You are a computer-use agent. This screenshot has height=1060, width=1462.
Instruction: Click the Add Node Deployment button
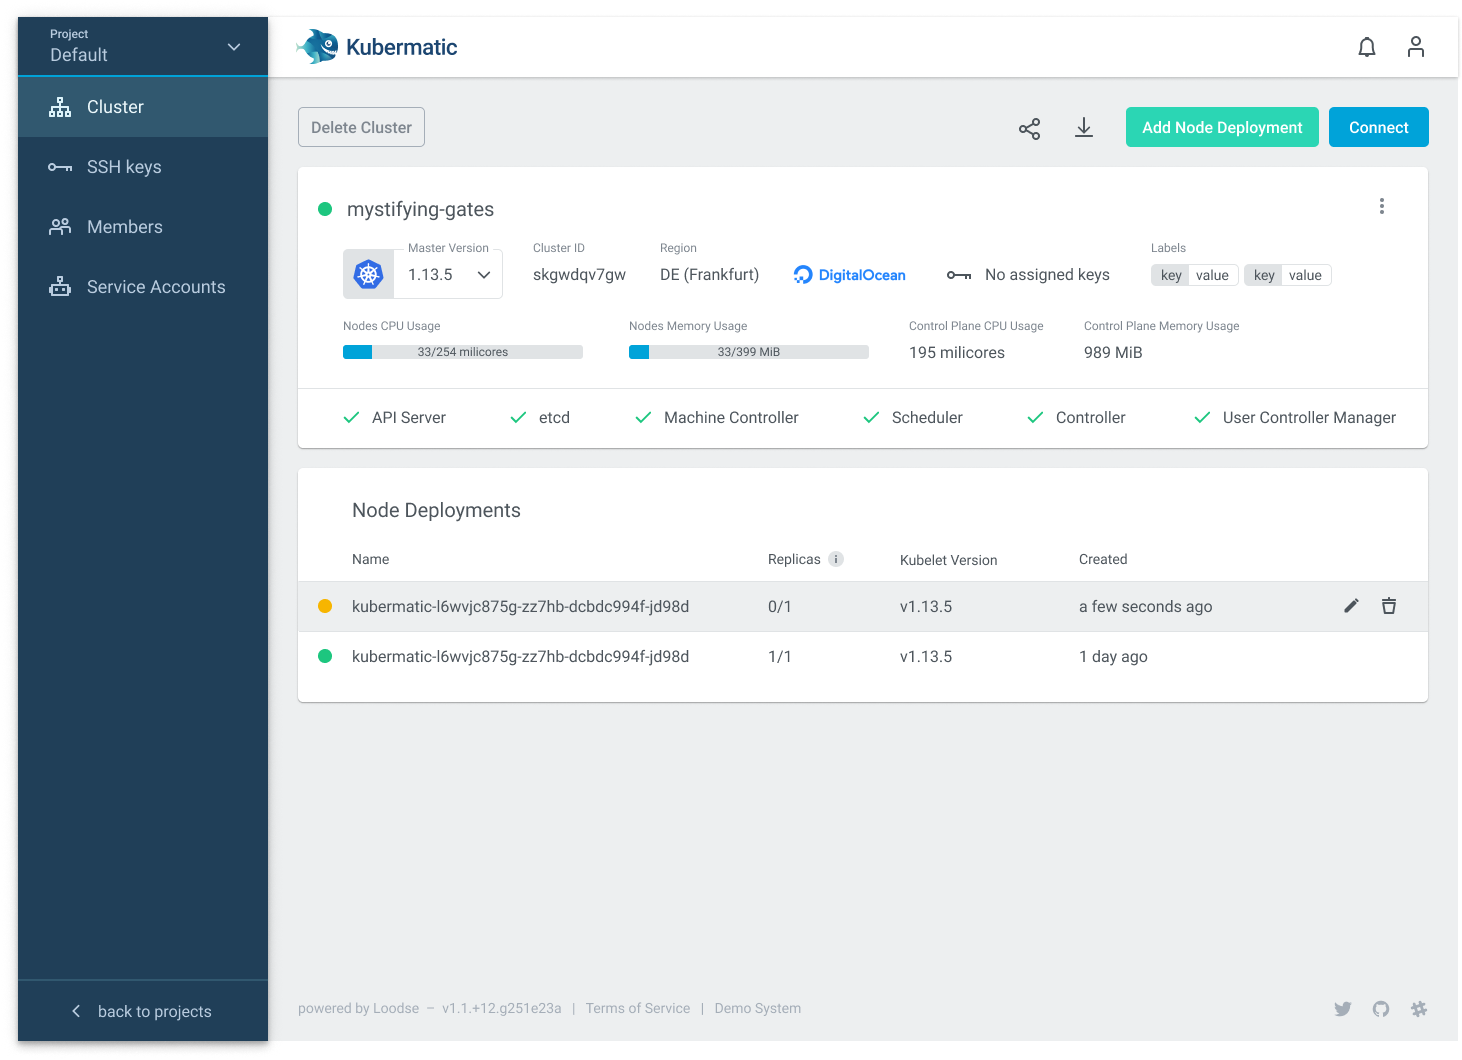pyautogui.click(x=1222, y=127)
